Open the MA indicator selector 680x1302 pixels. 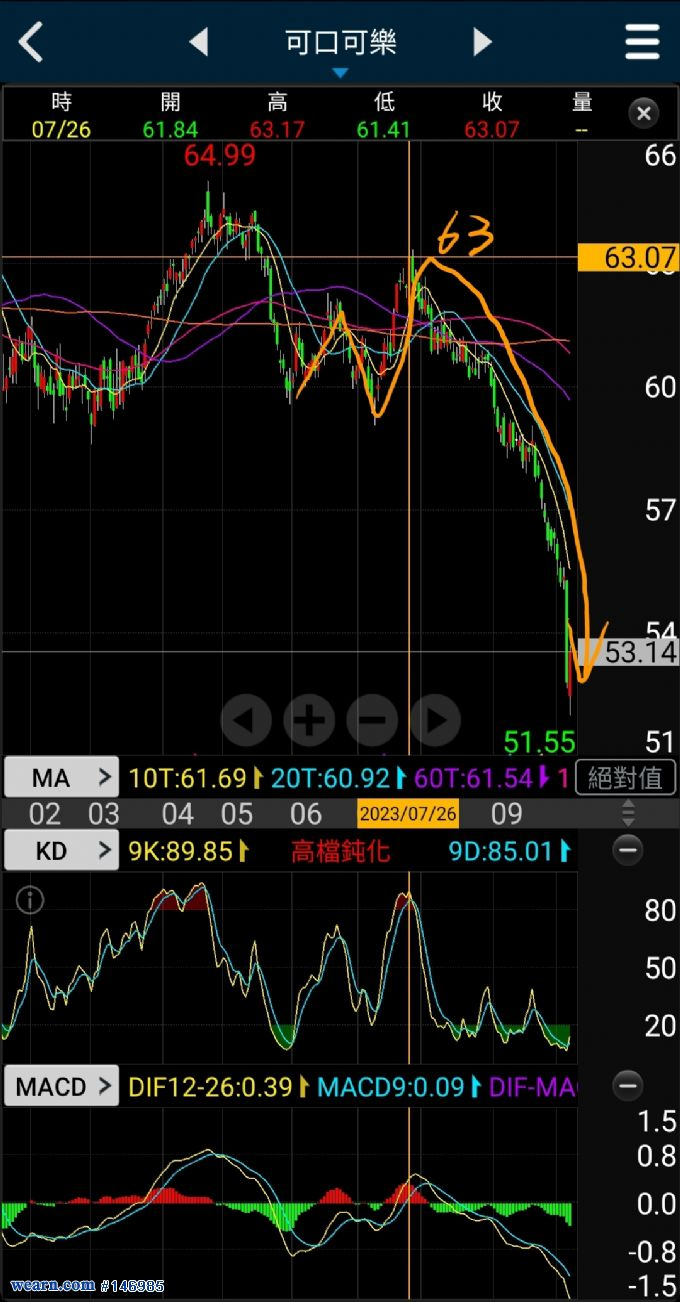(x=62, y=778)
